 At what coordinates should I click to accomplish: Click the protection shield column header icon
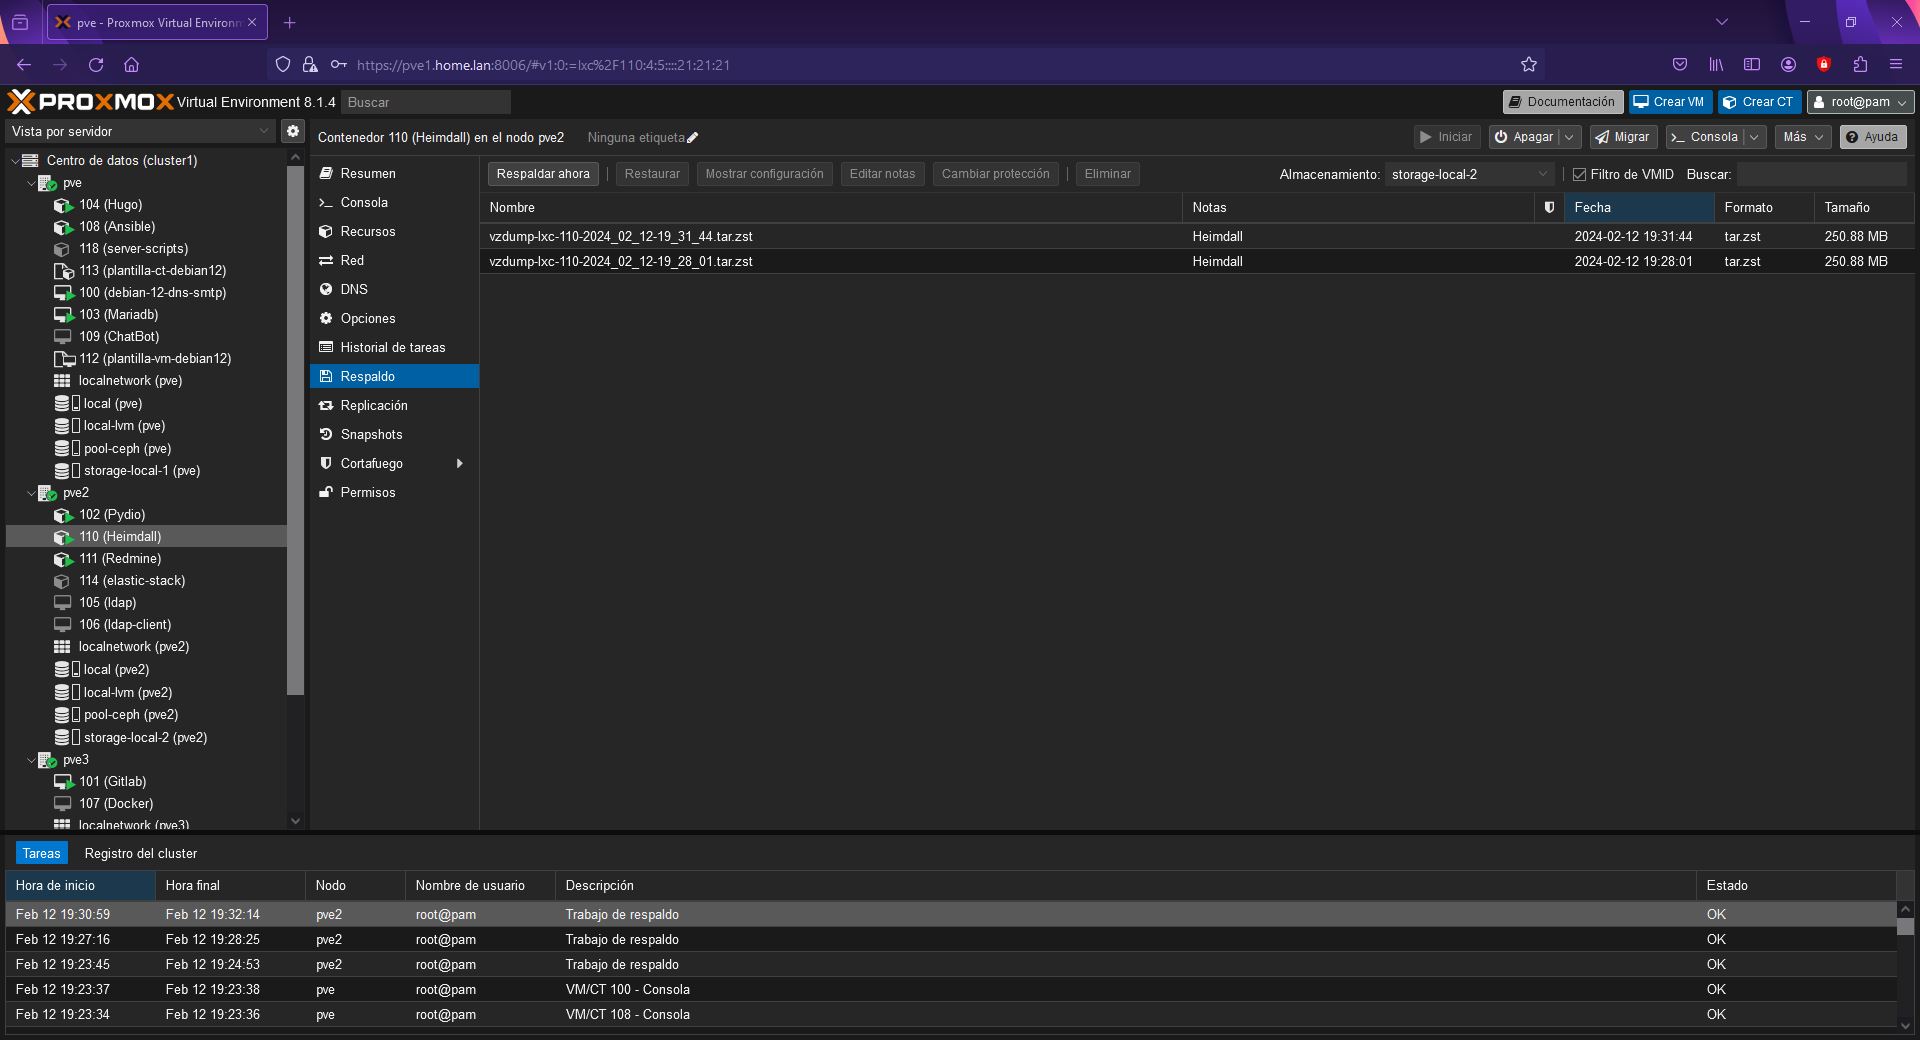(x=1549, y=207)
